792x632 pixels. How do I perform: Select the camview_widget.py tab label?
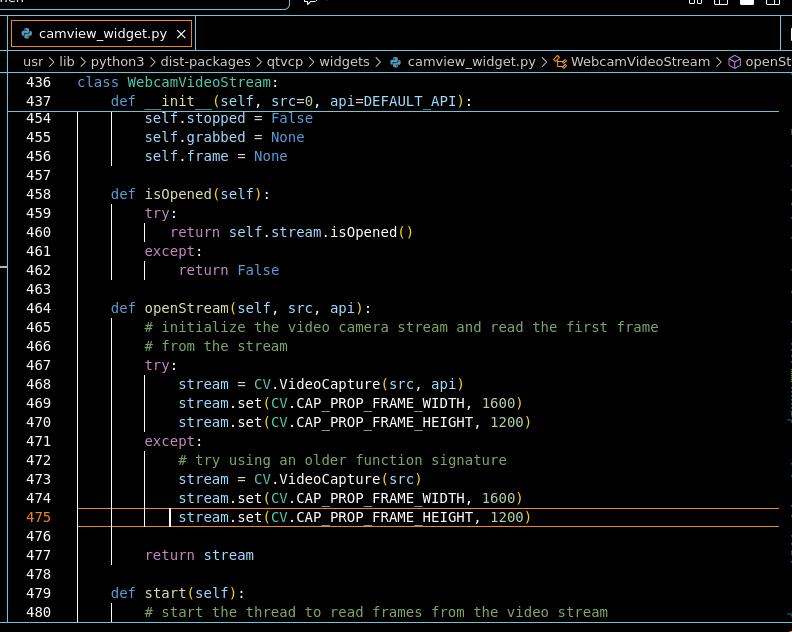[x=102, y=34]
